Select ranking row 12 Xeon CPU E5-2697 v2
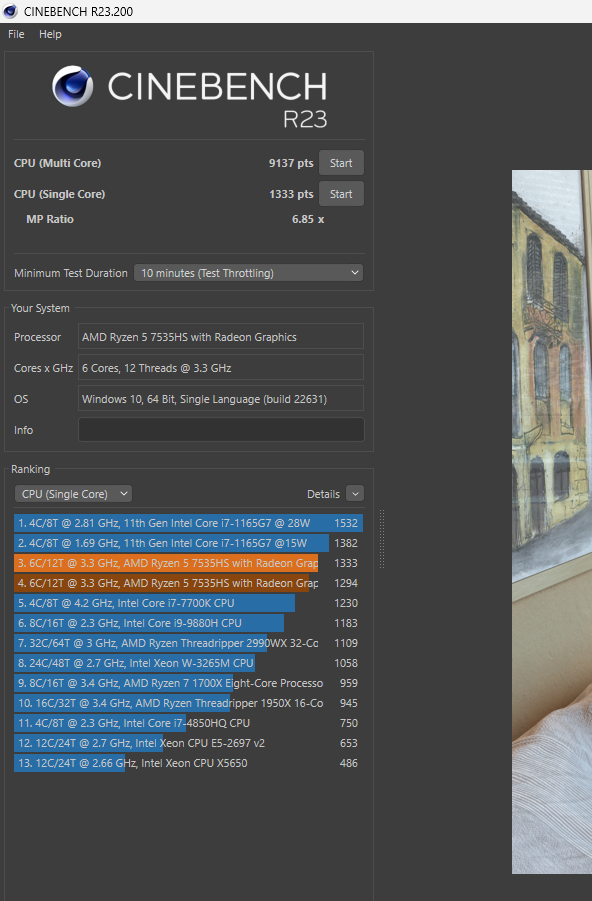This screenshot has width=592, height=901. [189, 743]
